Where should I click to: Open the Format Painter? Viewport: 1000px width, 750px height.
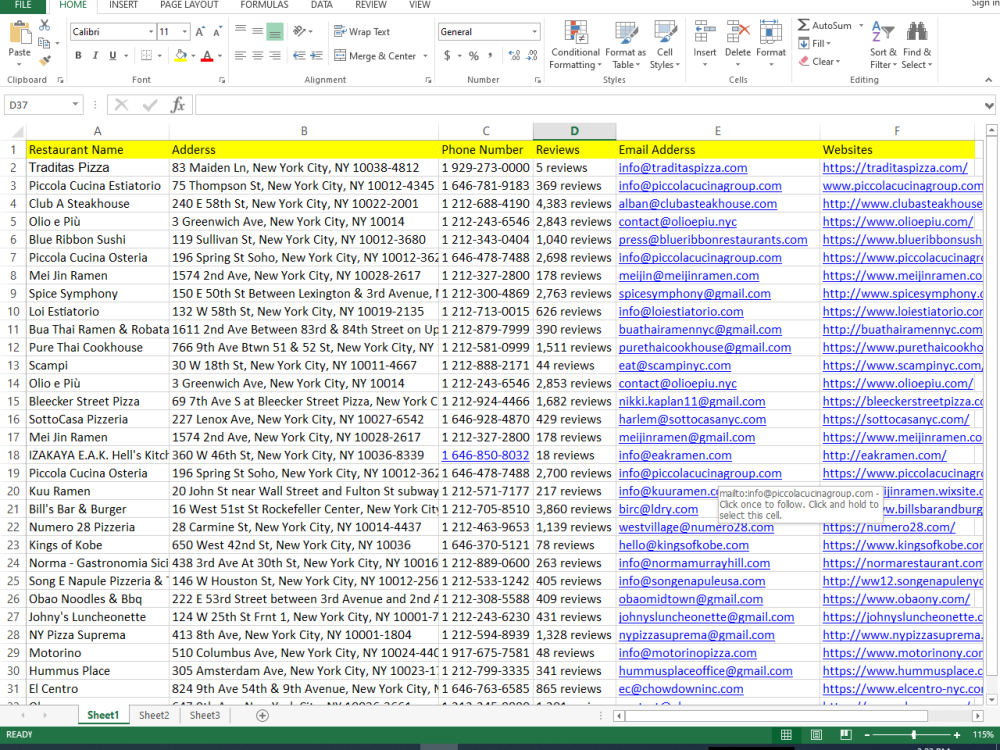pyautogui.click(x=45, y=62)
